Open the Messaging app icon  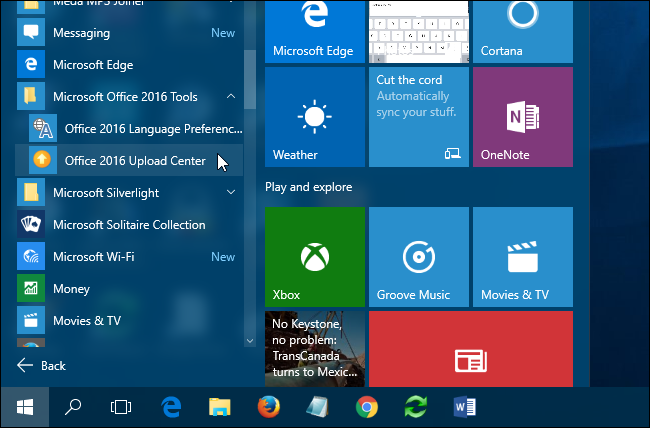(31, 32)
